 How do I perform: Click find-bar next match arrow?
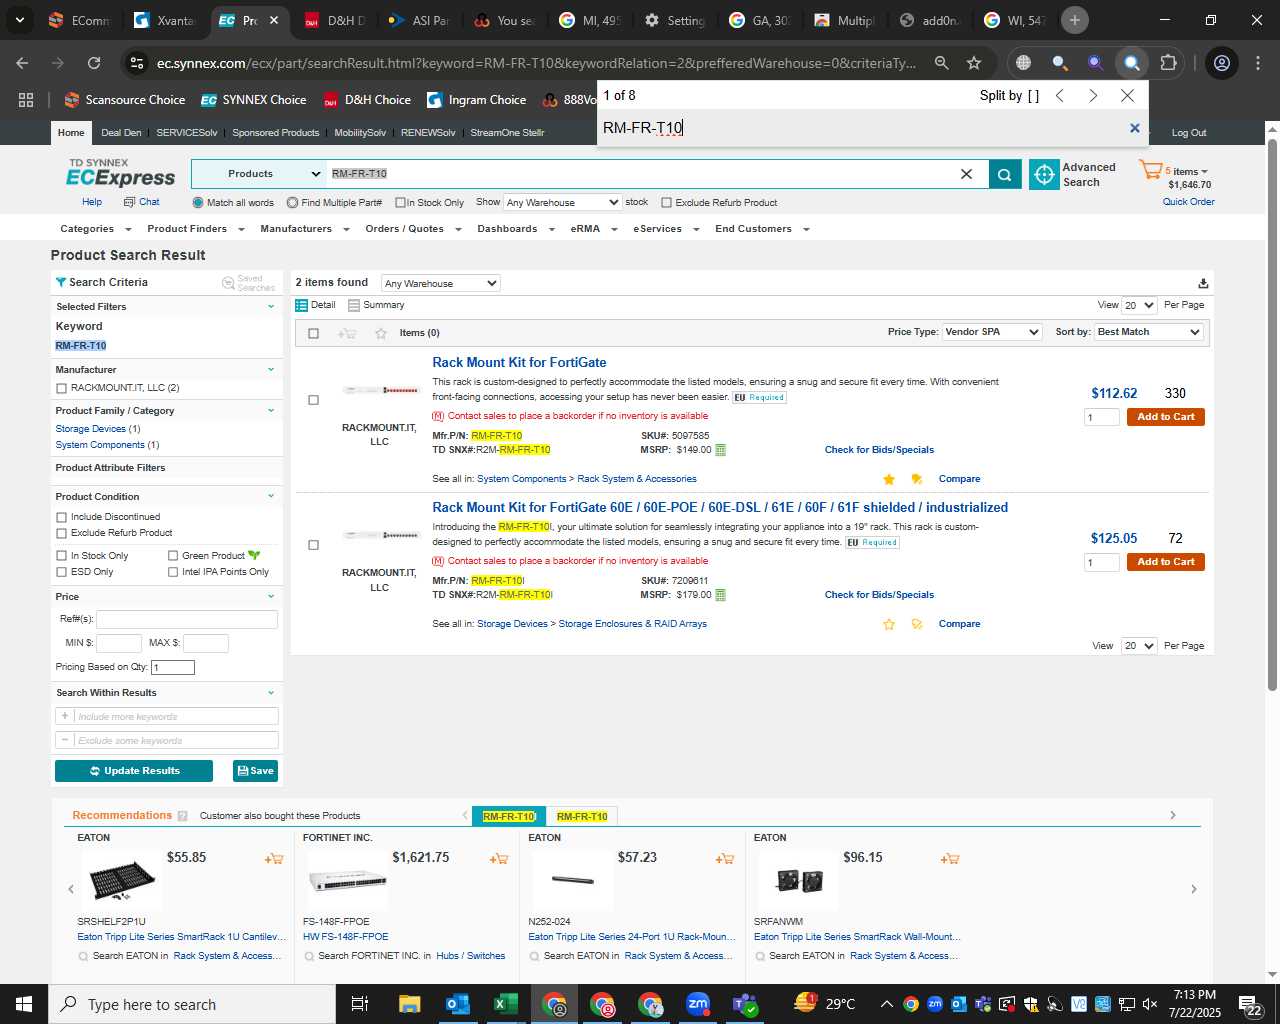1093,96
